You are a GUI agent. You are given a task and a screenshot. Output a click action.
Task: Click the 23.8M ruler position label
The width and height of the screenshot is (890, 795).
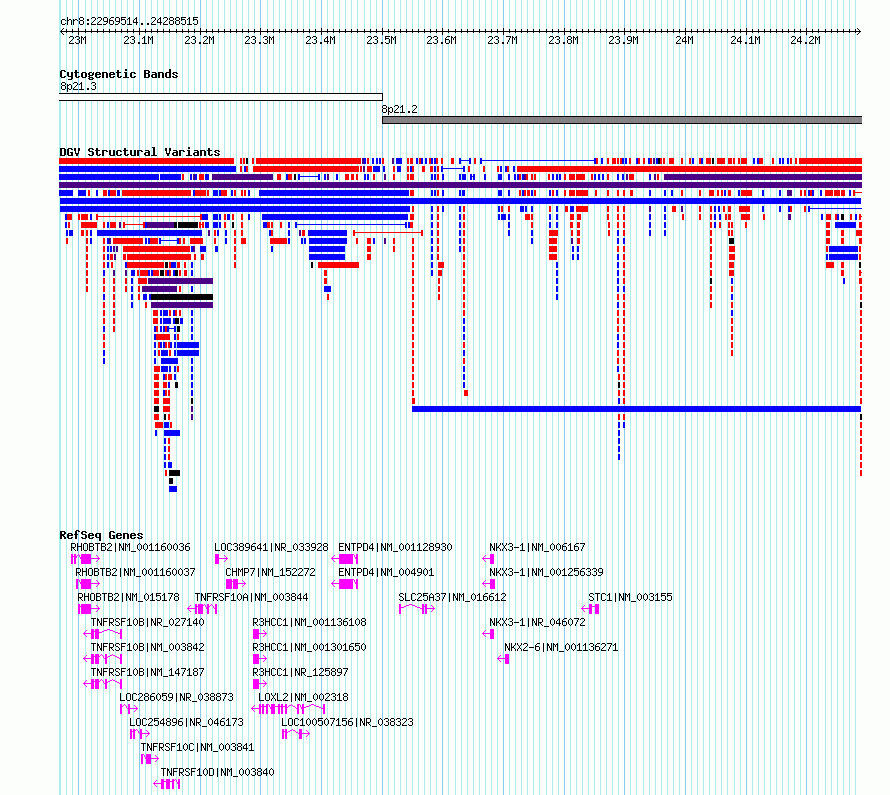(563, 40)
